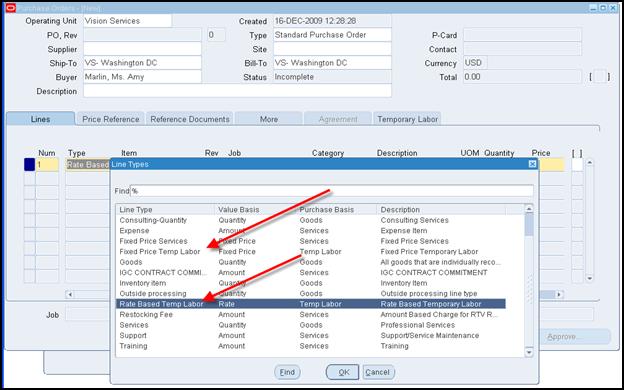Click the Buyer field
Viewport: 624px width, 390px height.
pos(142,77)
